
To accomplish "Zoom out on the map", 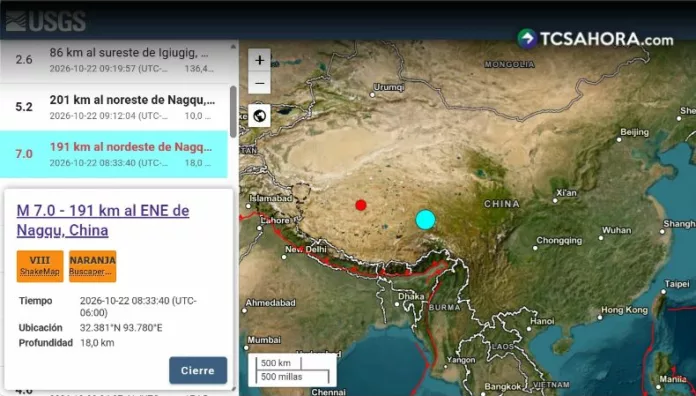I will point(259,83).
